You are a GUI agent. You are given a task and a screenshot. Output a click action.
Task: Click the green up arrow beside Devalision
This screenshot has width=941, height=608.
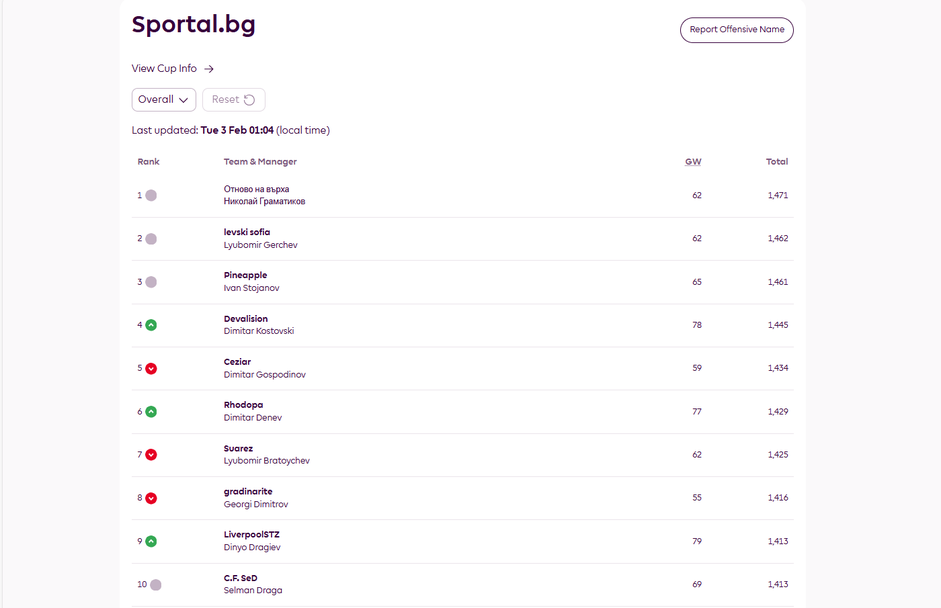pos(151,325)
